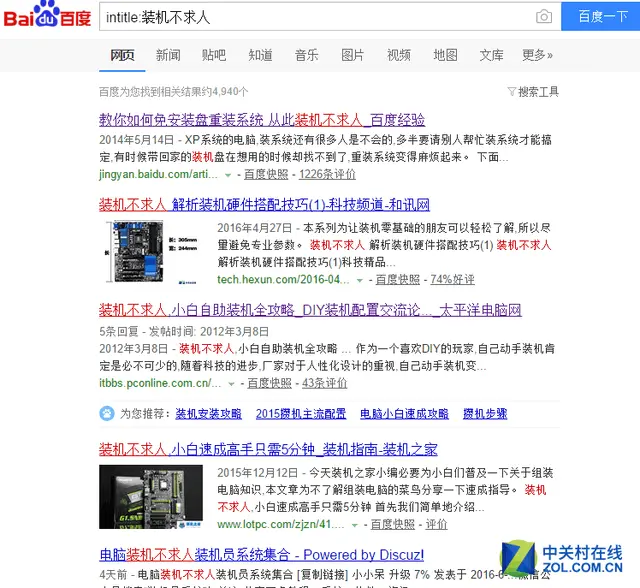The image size is (640, 588).
Task: Open result 电脑装机不求人装机员系统集合 Discuz
Action: click(262, 555)
